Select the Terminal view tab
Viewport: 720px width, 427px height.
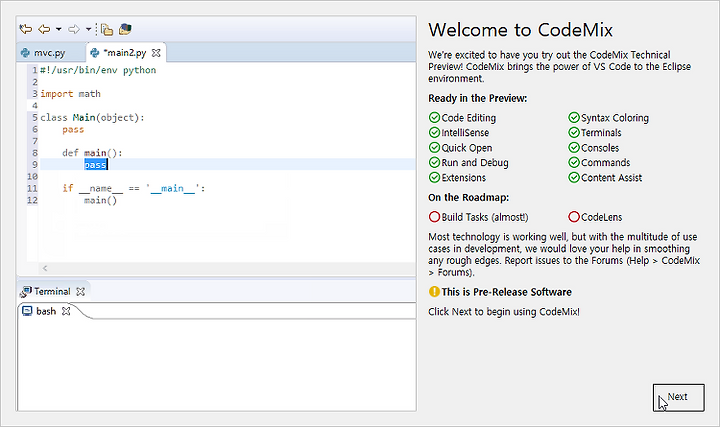coord(52,292)
